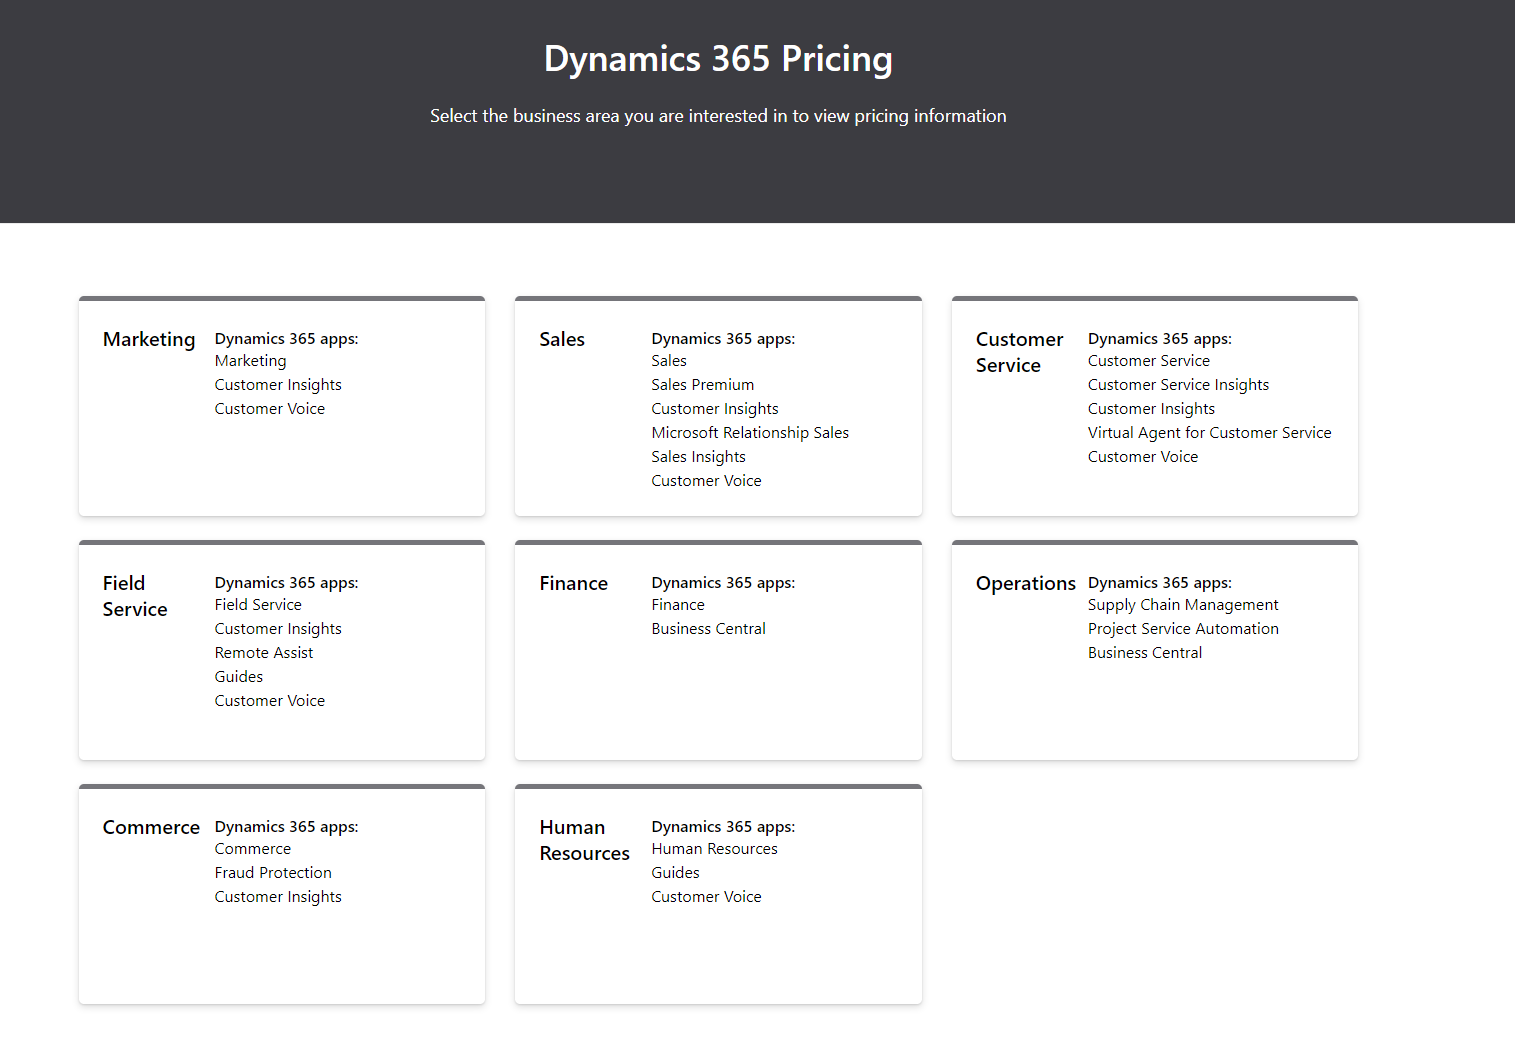
Task: Click 'Customer Voice' in the Marketing card
Action: 270,409
